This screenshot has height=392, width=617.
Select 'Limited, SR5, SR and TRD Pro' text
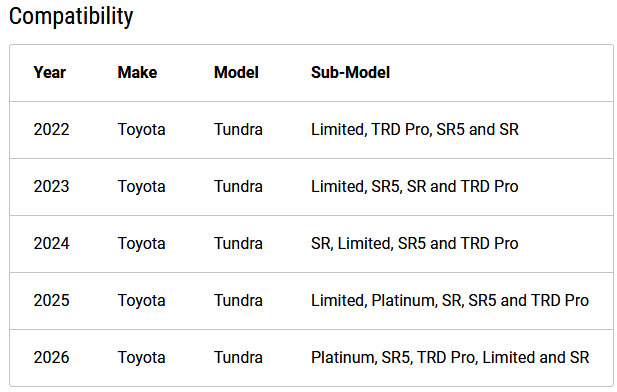pyautogui.click(x=414, y=187)
